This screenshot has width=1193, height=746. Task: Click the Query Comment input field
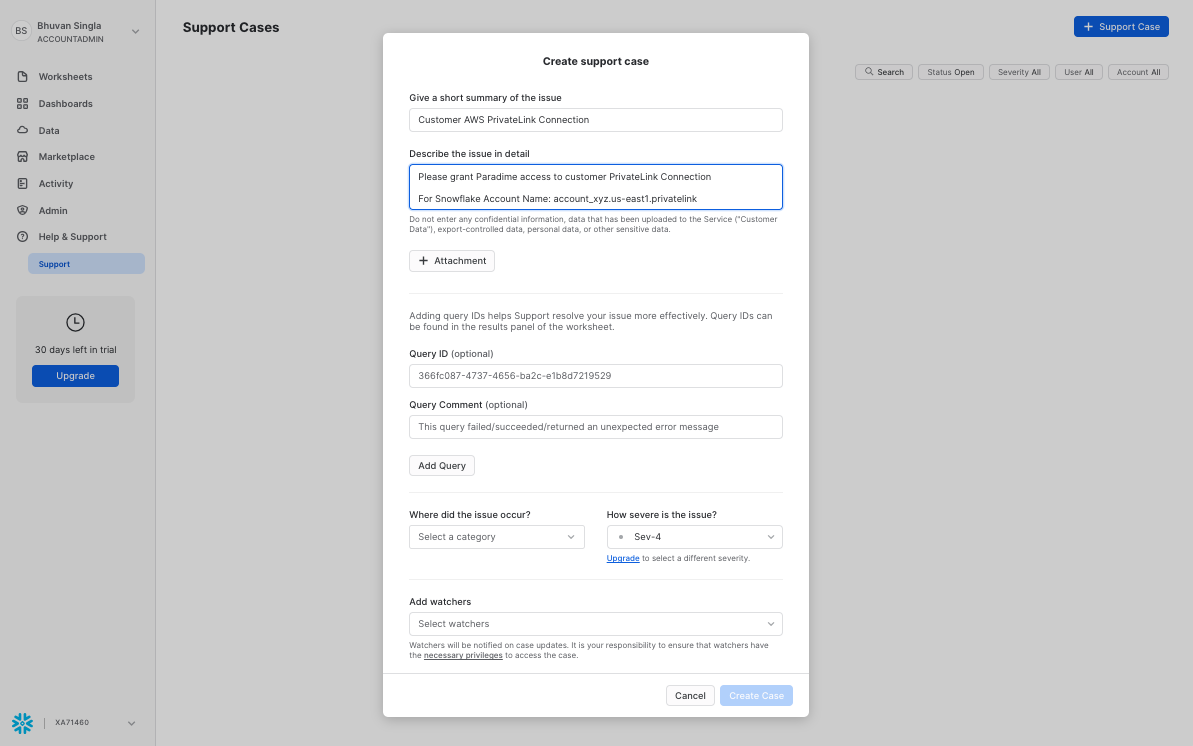(595, 427)
